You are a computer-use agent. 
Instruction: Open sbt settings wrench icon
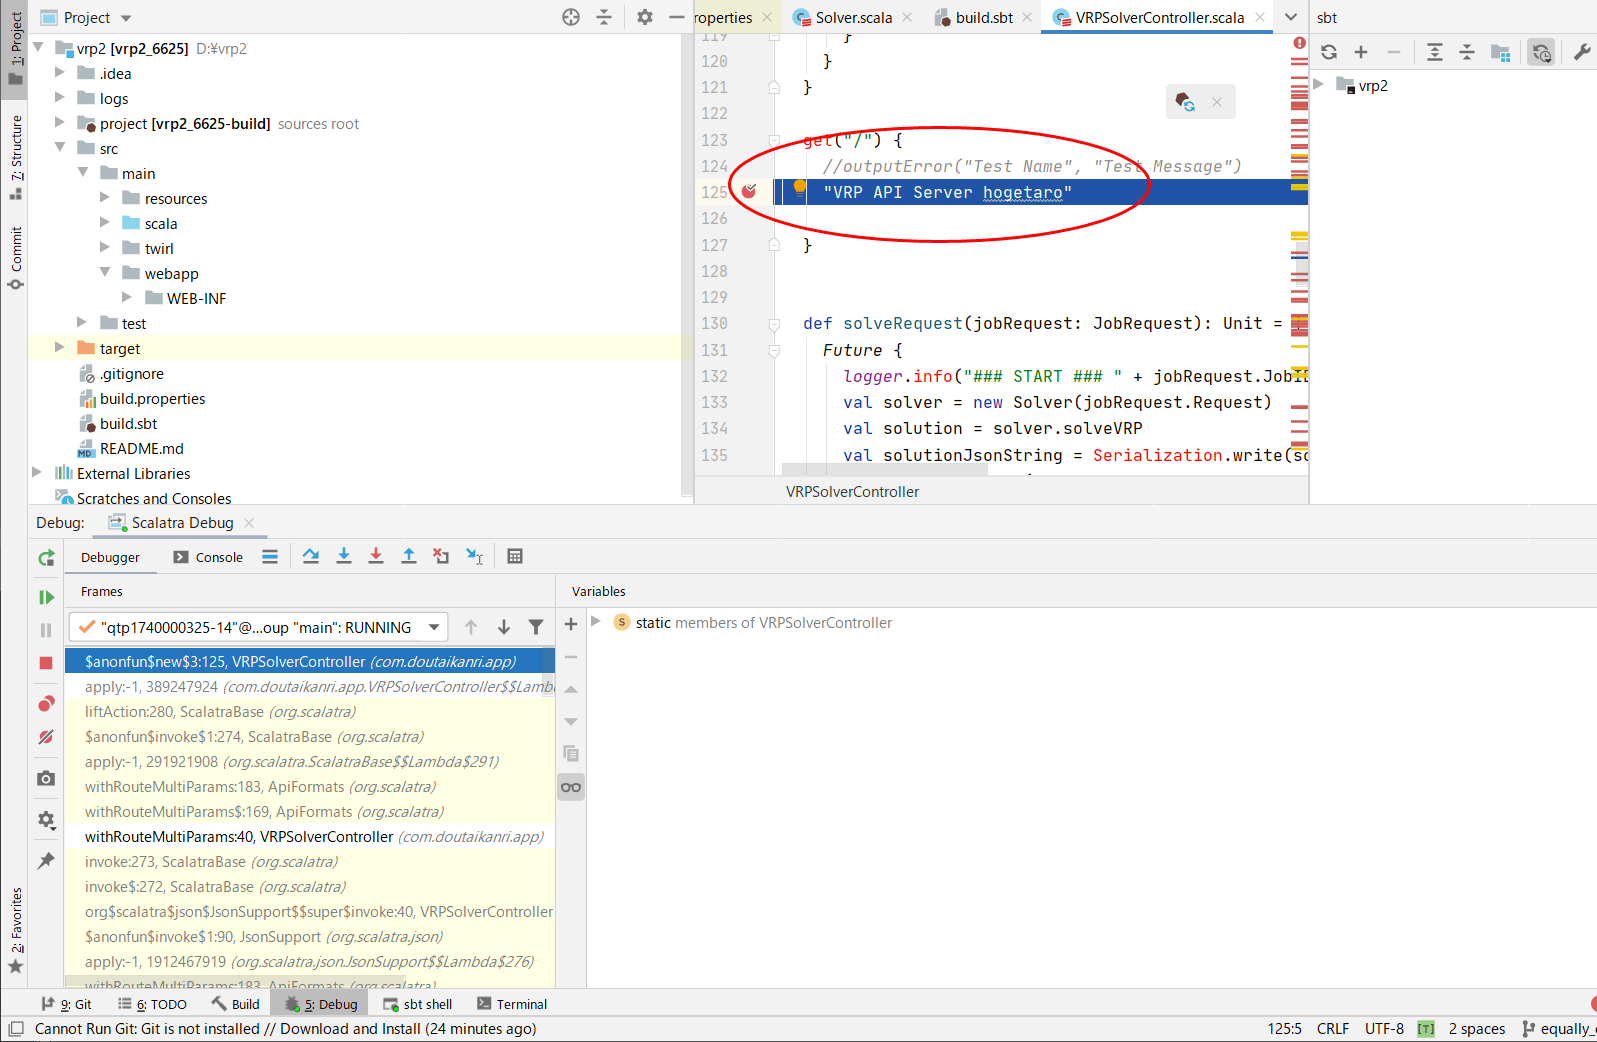pos(1581,52)
